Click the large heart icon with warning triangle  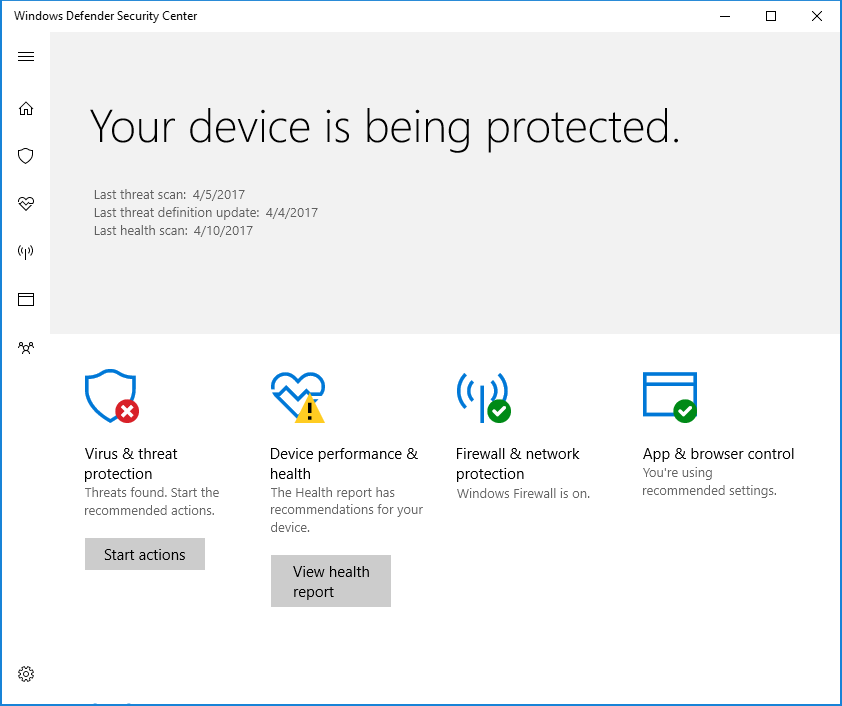tap(298, 397)
